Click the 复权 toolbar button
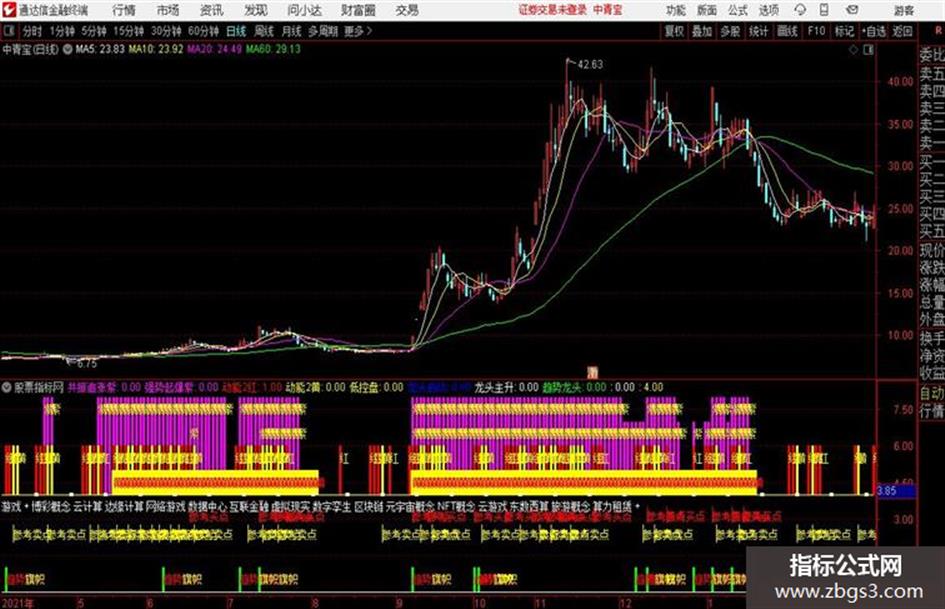Viewport: 945px width, 609px height. 674,31
